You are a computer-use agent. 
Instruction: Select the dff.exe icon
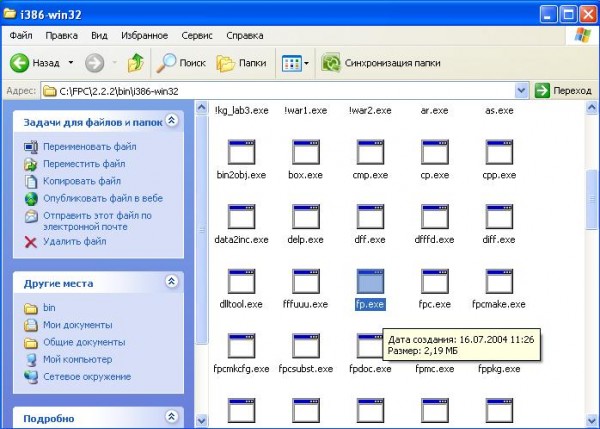[x=370, y=217]
